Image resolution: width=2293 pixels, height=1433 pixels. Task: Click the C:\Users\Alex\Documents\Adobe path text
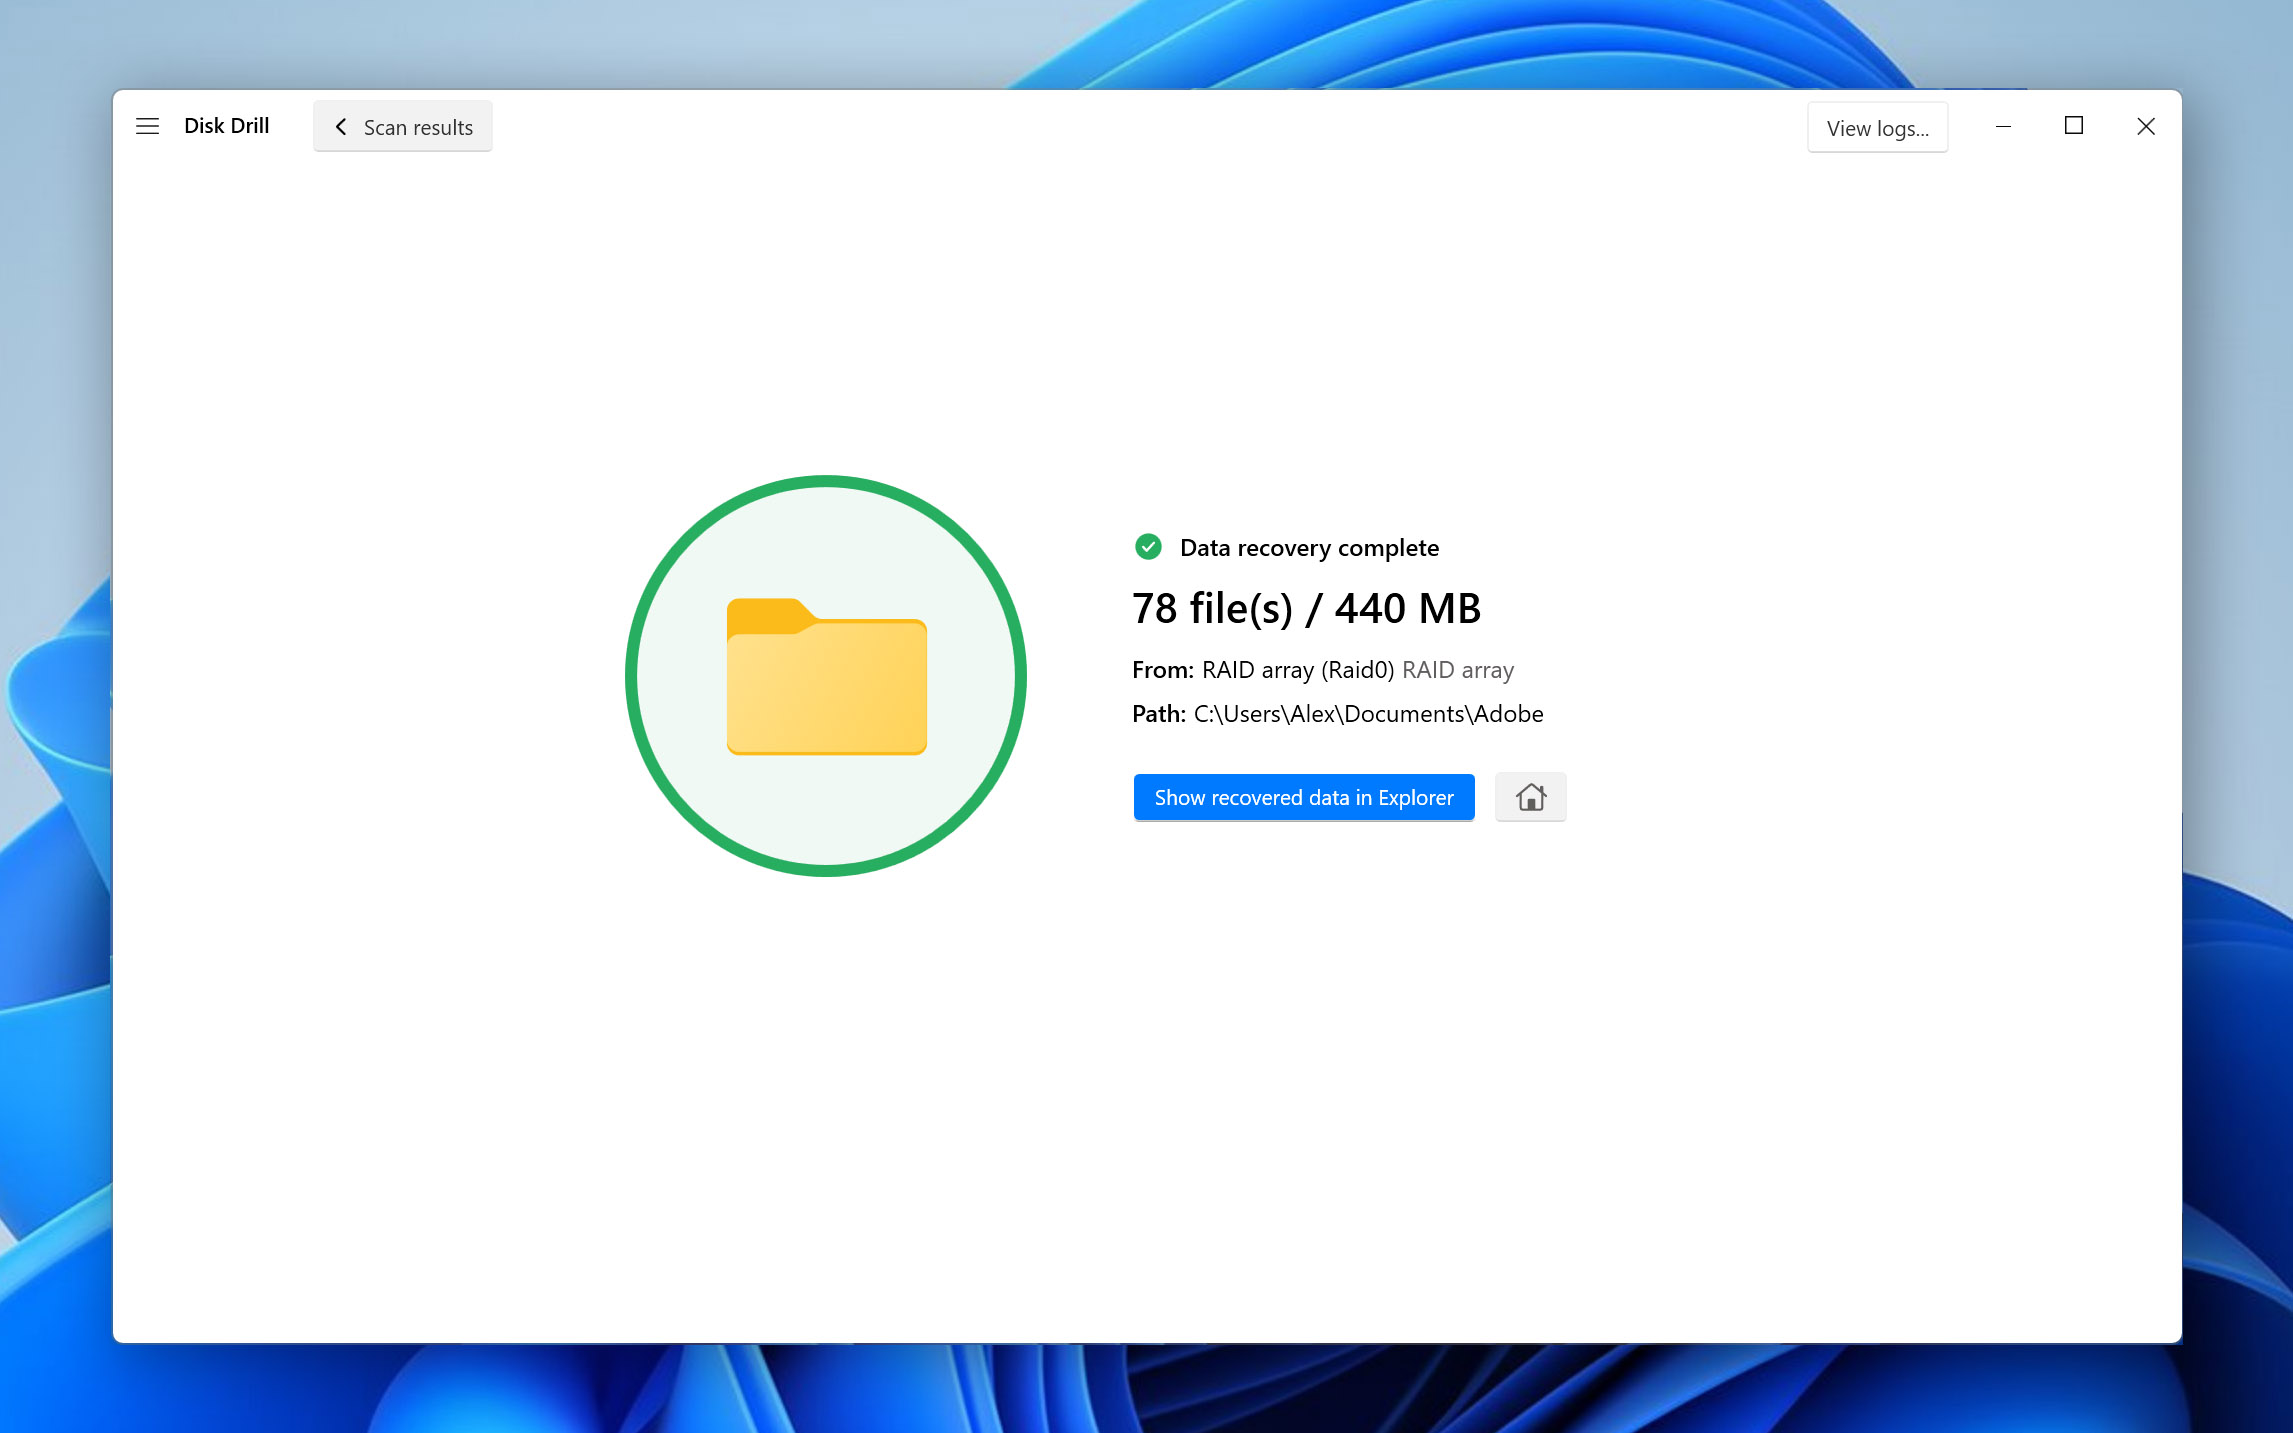(x=1368, y=714)
